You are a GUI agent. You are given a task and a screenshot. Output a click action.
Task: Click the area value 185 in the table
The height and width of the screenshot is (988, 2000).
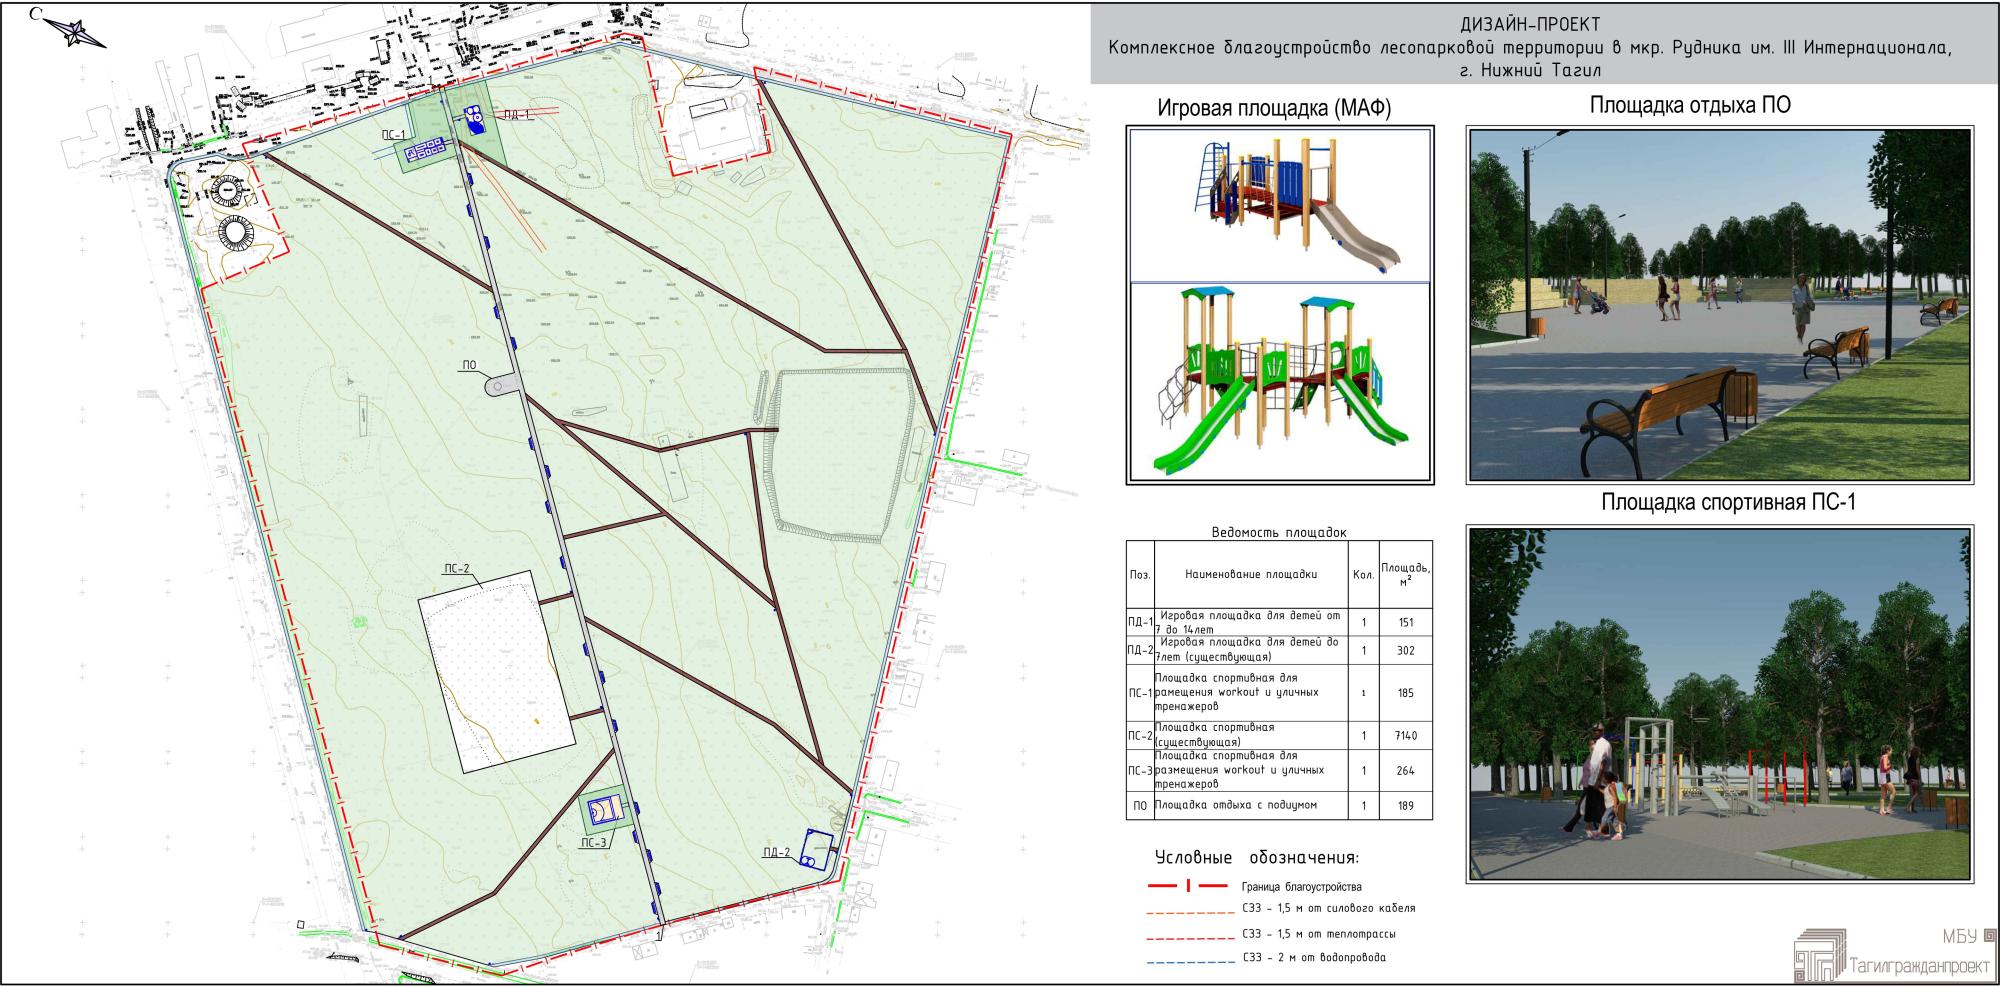[1405, 693]
